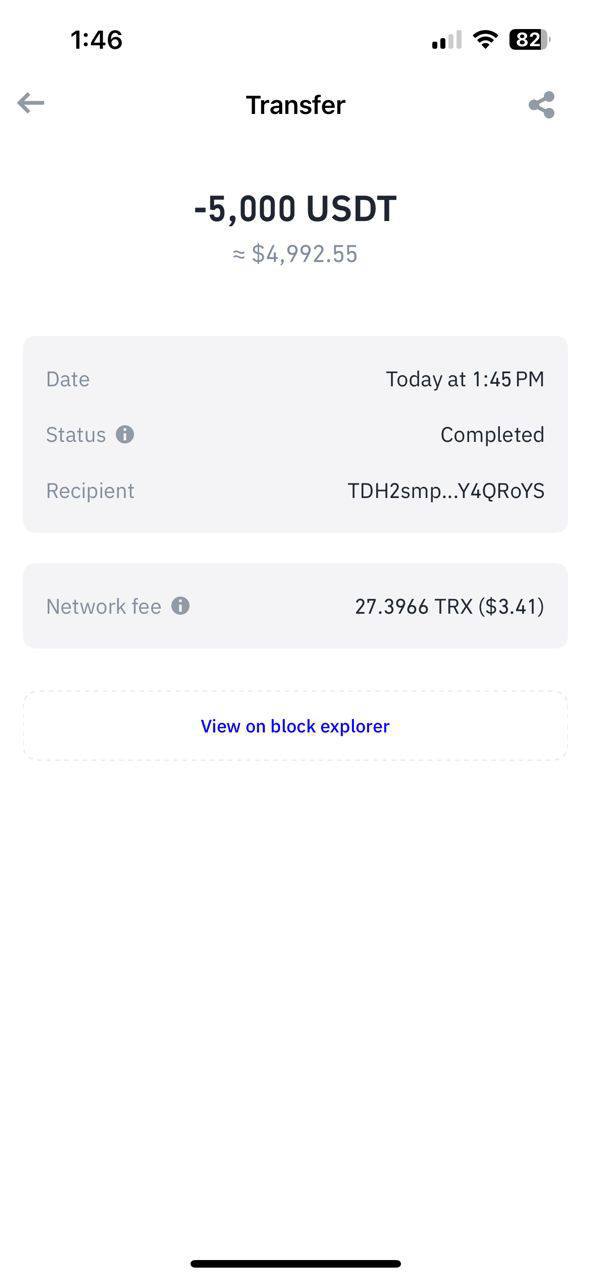This screenshot has width=591, height=1280.
Task: Tap the Status info icon
Action: pyautogui.click(x=125, y=435)
